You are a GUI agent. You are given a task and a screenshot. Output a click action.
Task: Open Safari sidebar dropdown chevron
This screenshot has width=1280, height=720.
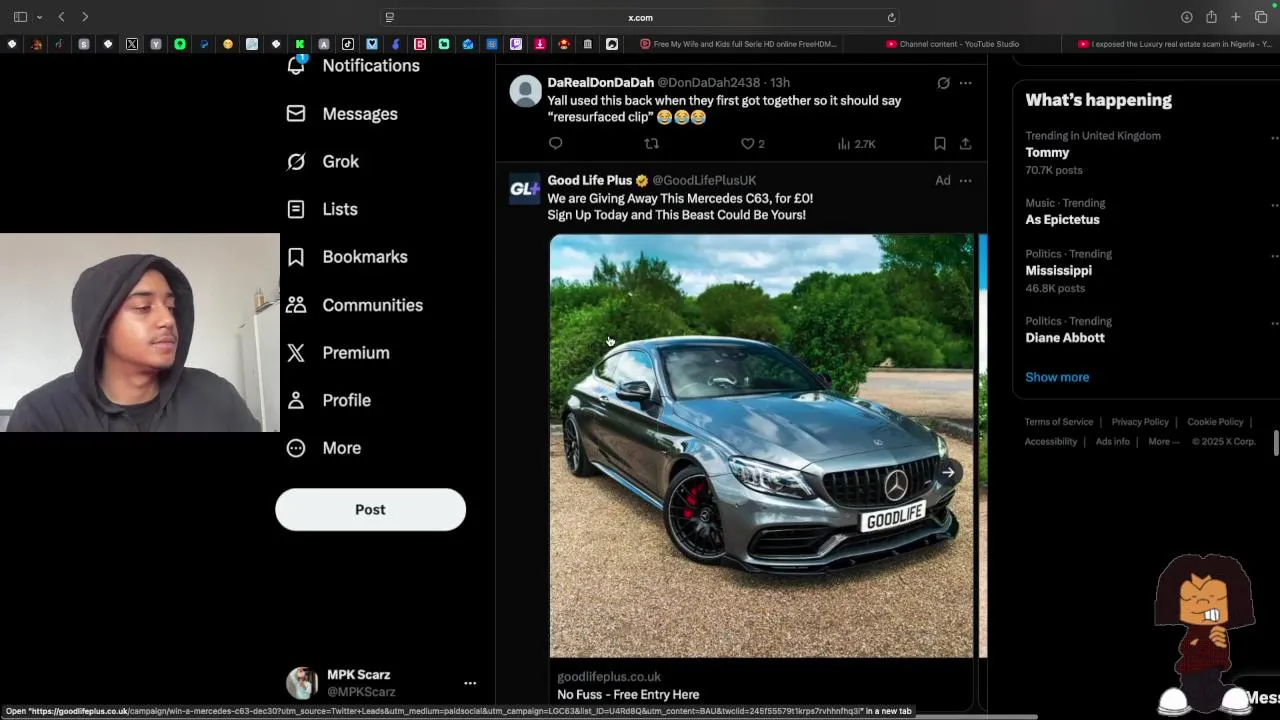[39, 17]
